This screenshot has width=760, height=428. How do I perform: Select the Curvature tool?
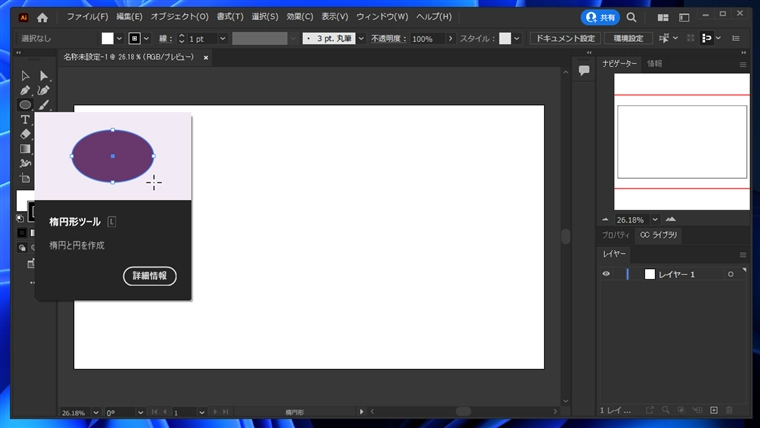44,90
